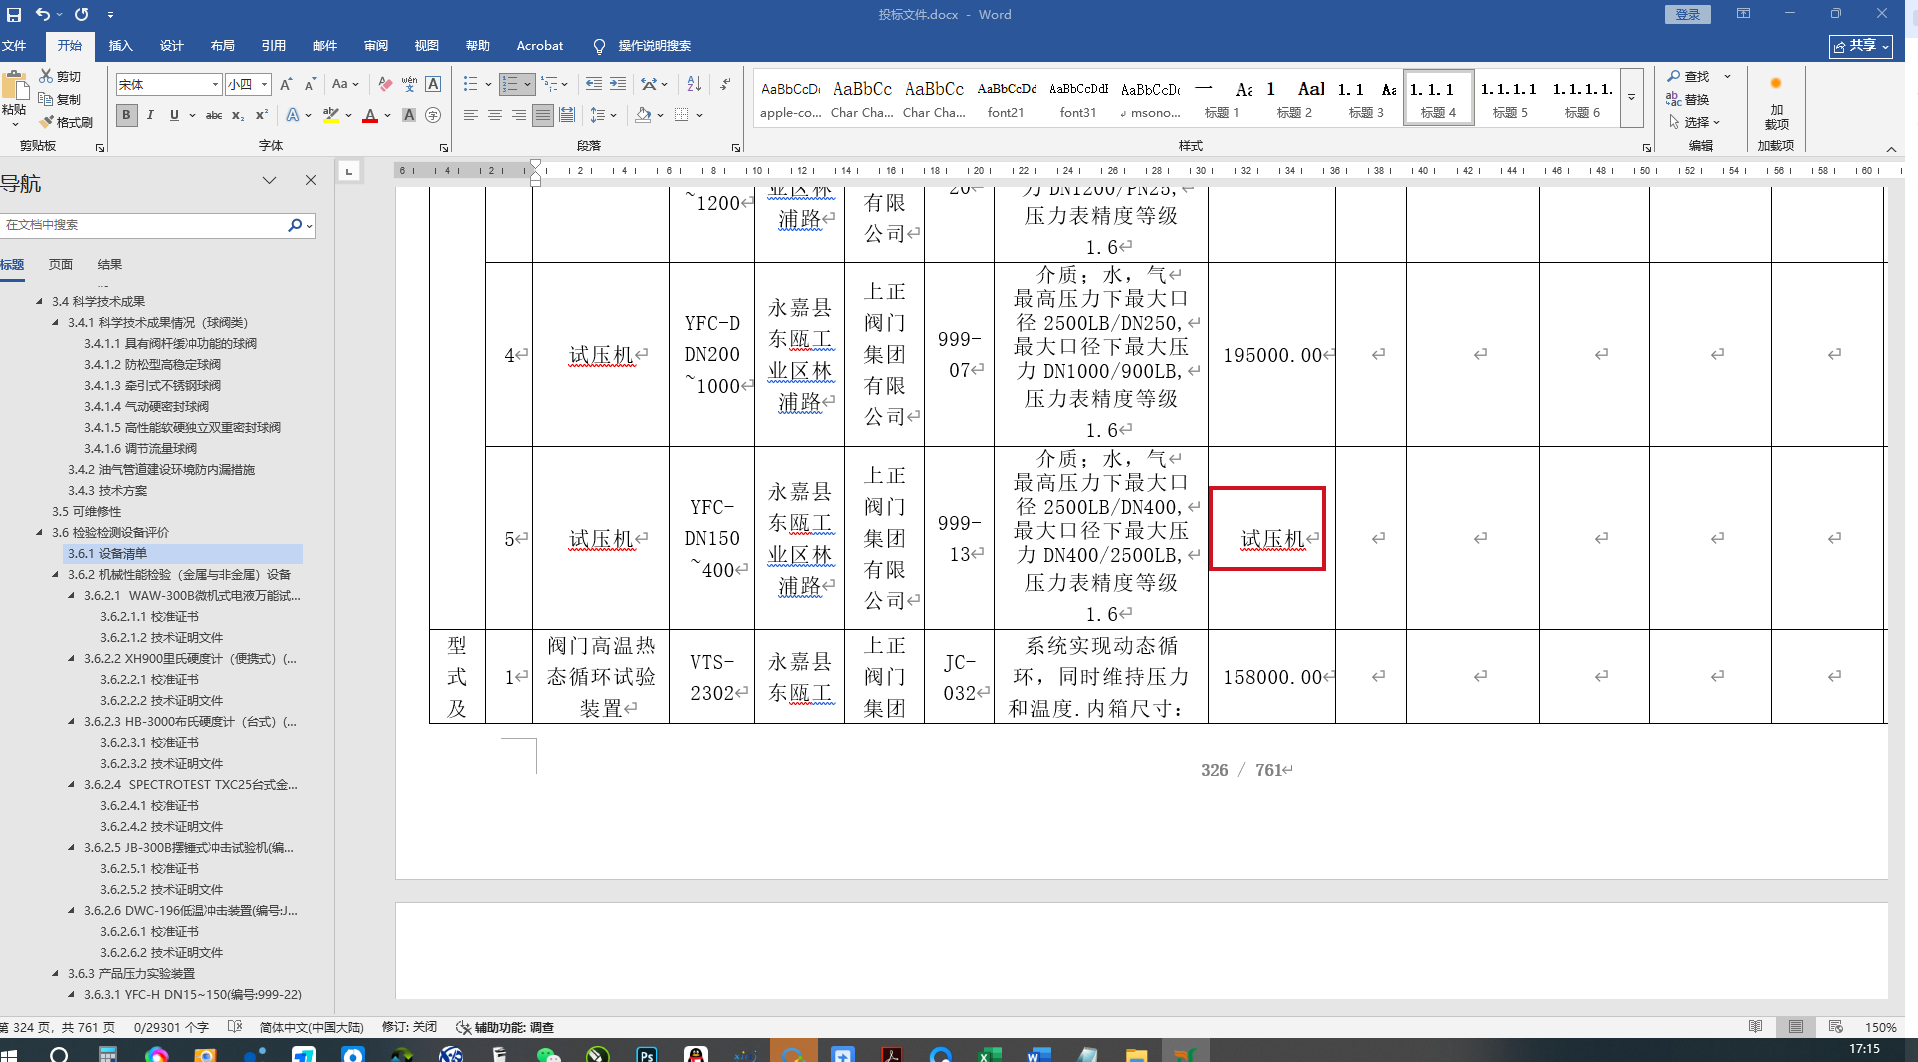Align text to the right

(518, 116)
